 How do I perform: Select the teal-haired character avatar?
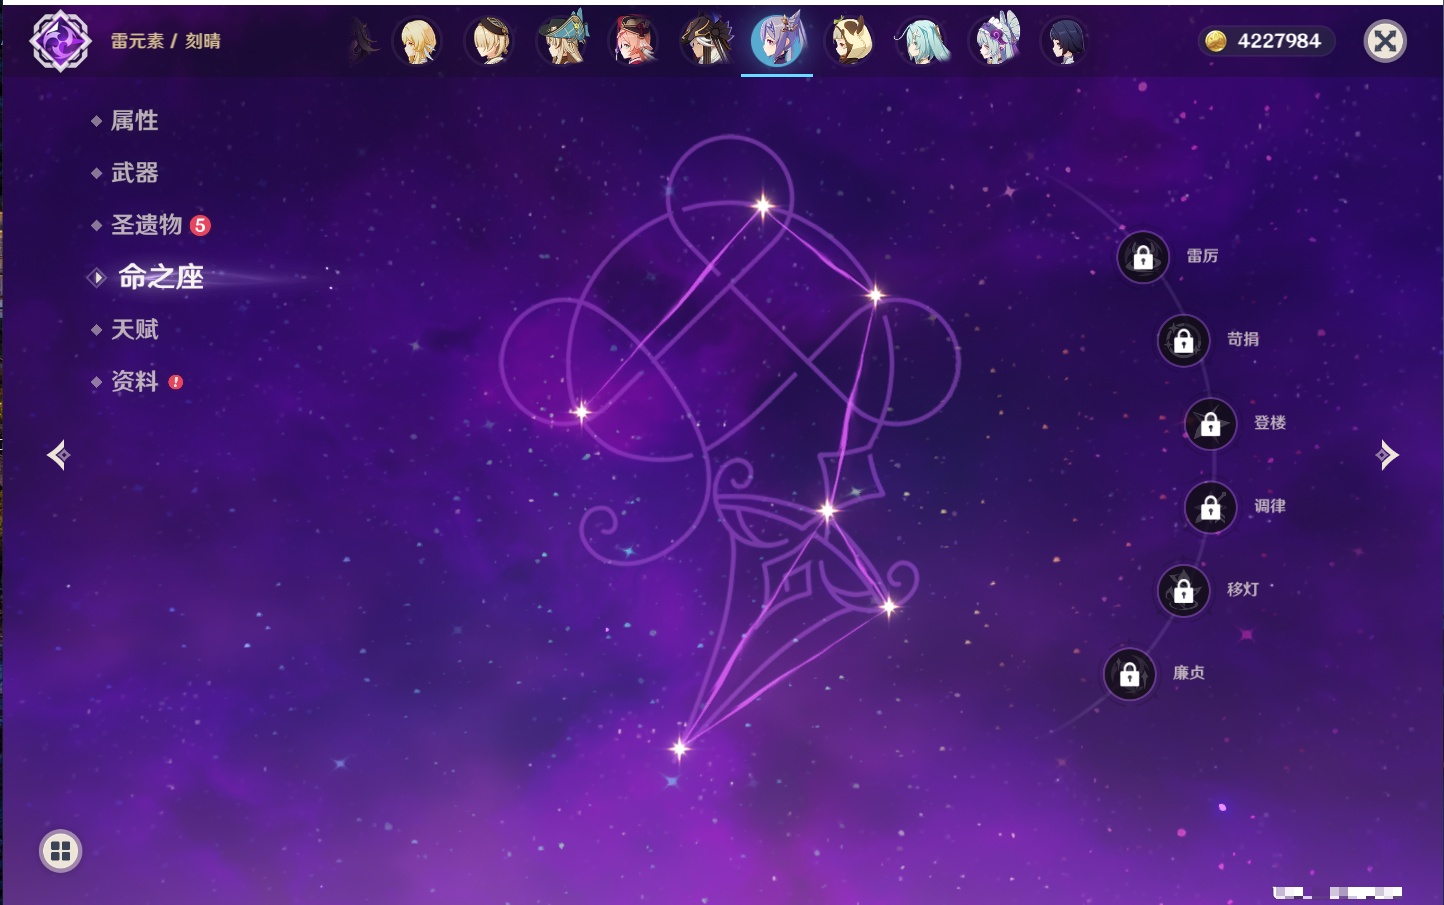(923, 41)
